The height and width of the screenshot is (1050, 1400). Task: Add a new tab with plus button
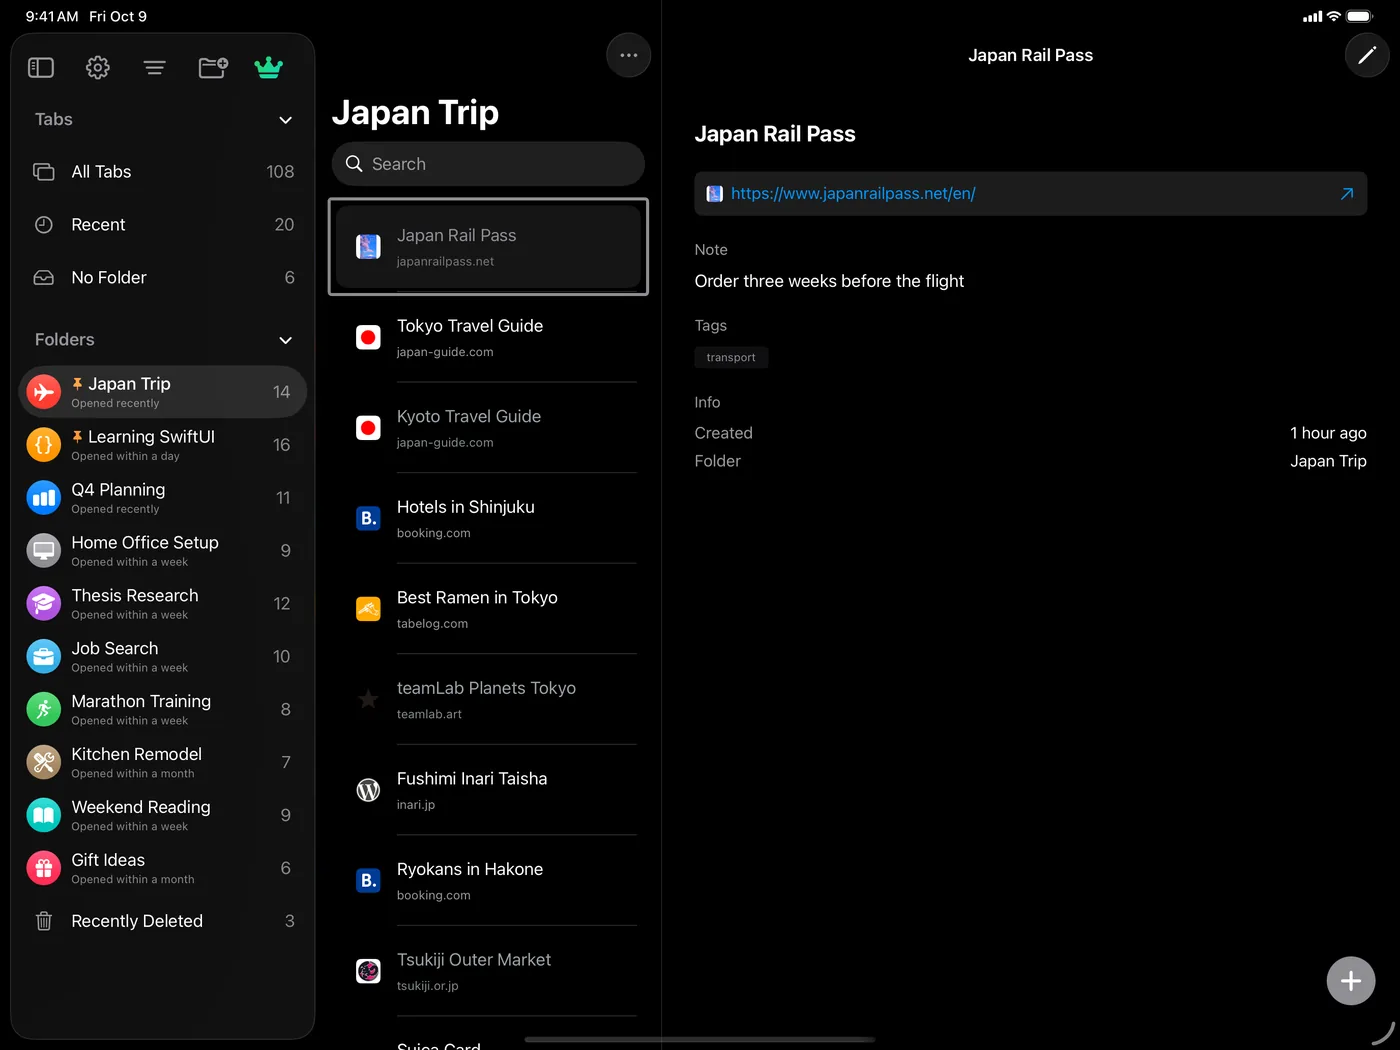coord(1351,981)
